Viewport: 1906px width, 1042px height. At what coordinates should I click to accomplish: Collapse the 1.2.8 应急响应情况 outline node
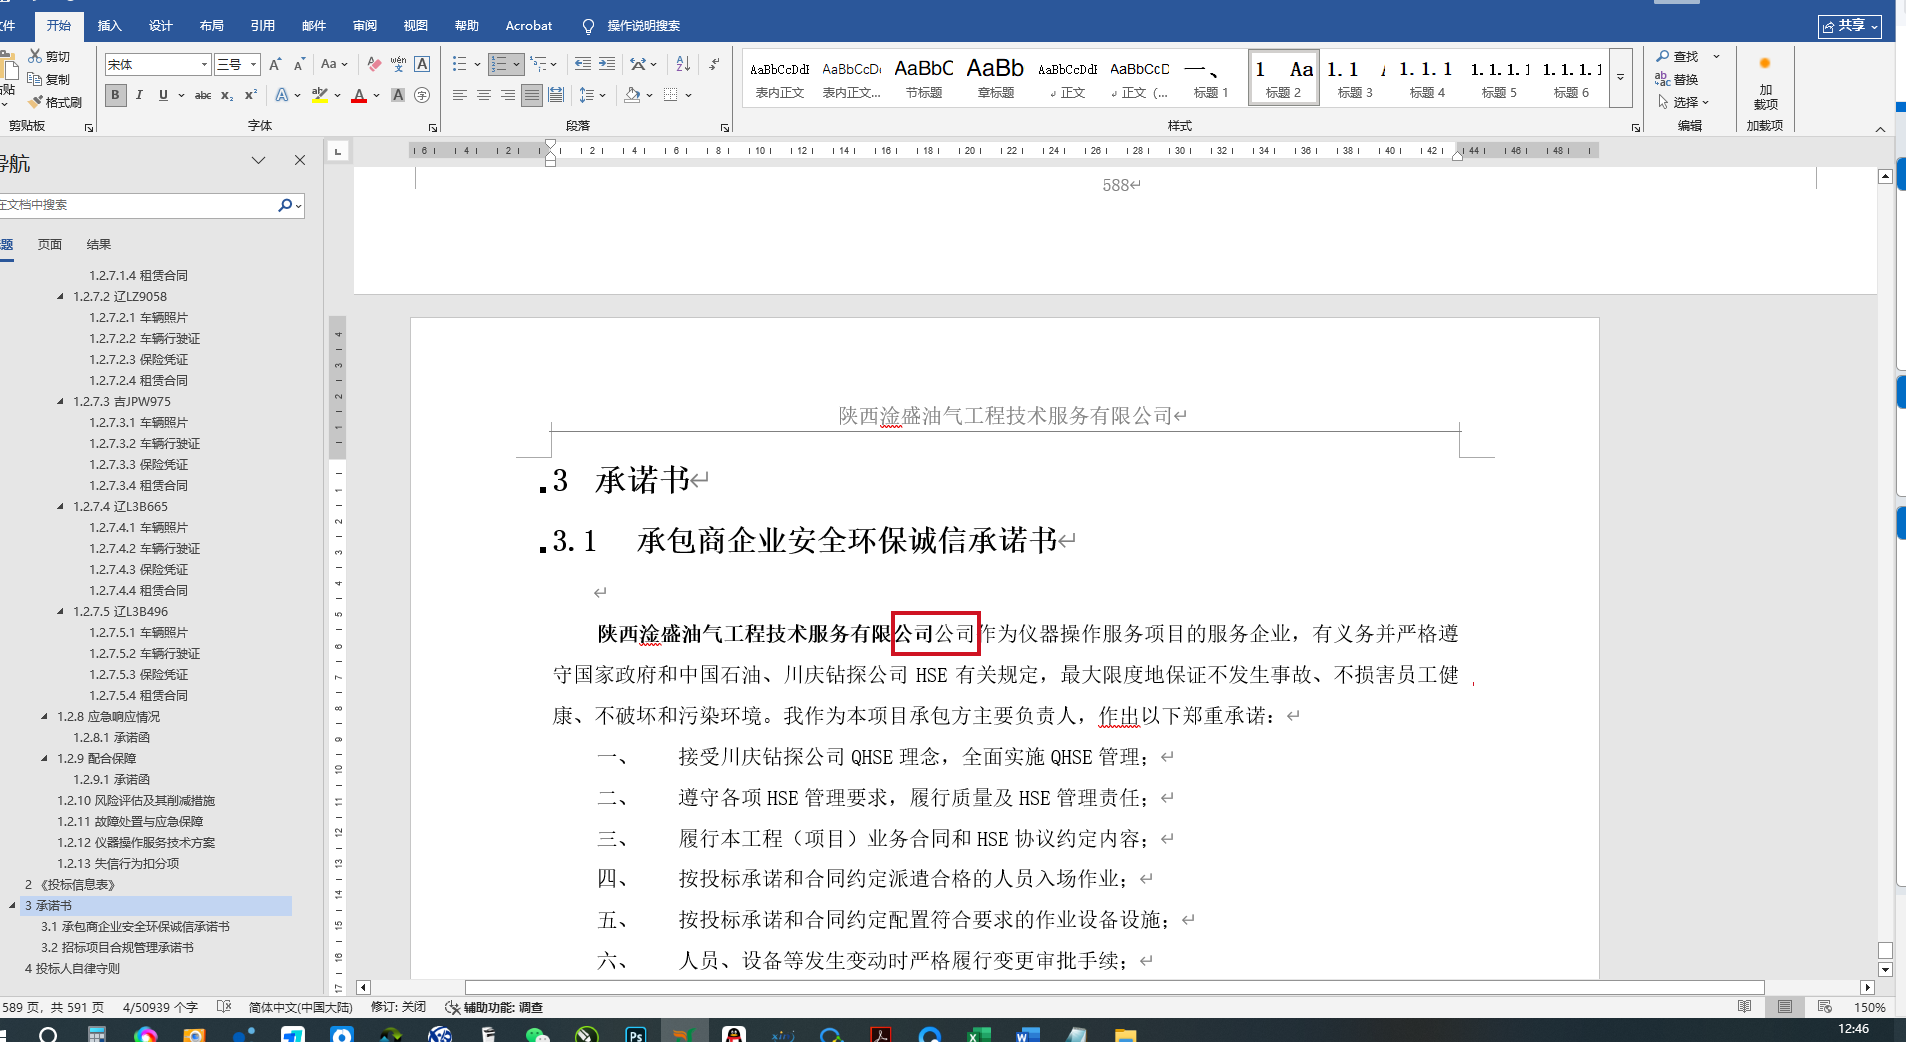click(x=45, y=717)
